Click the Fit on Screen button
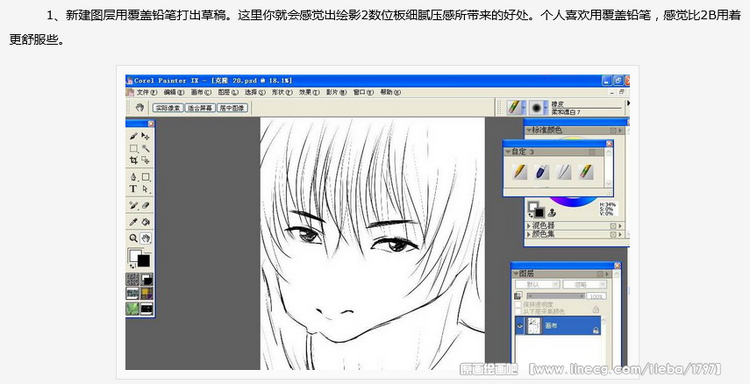Viewport: 750px width, 384px height. pos(200,108)
